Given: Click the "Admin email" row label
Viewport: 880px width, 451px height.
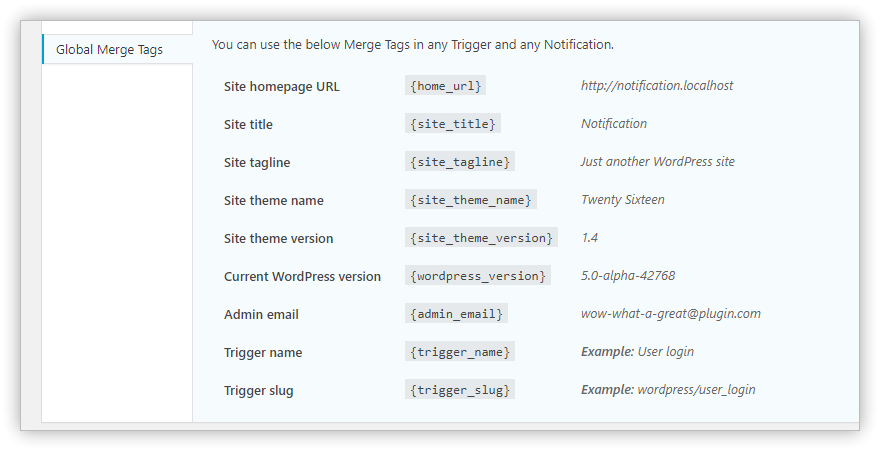Looking at the screenshot, I should coord(261,315).
